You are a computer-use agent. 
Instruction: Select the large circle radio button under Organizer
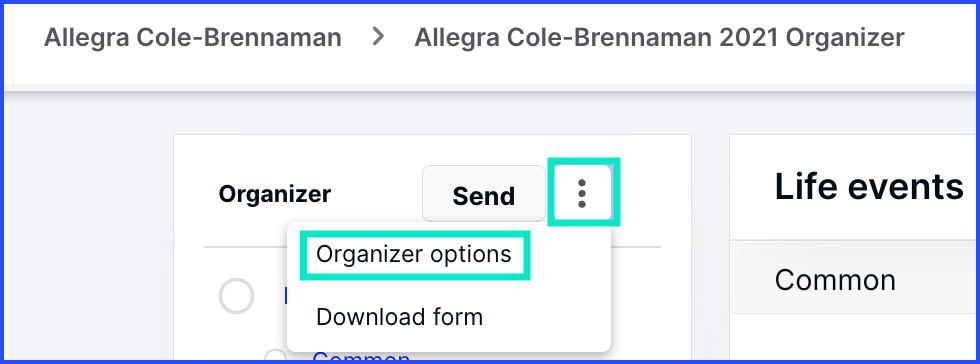coord(237,296)
